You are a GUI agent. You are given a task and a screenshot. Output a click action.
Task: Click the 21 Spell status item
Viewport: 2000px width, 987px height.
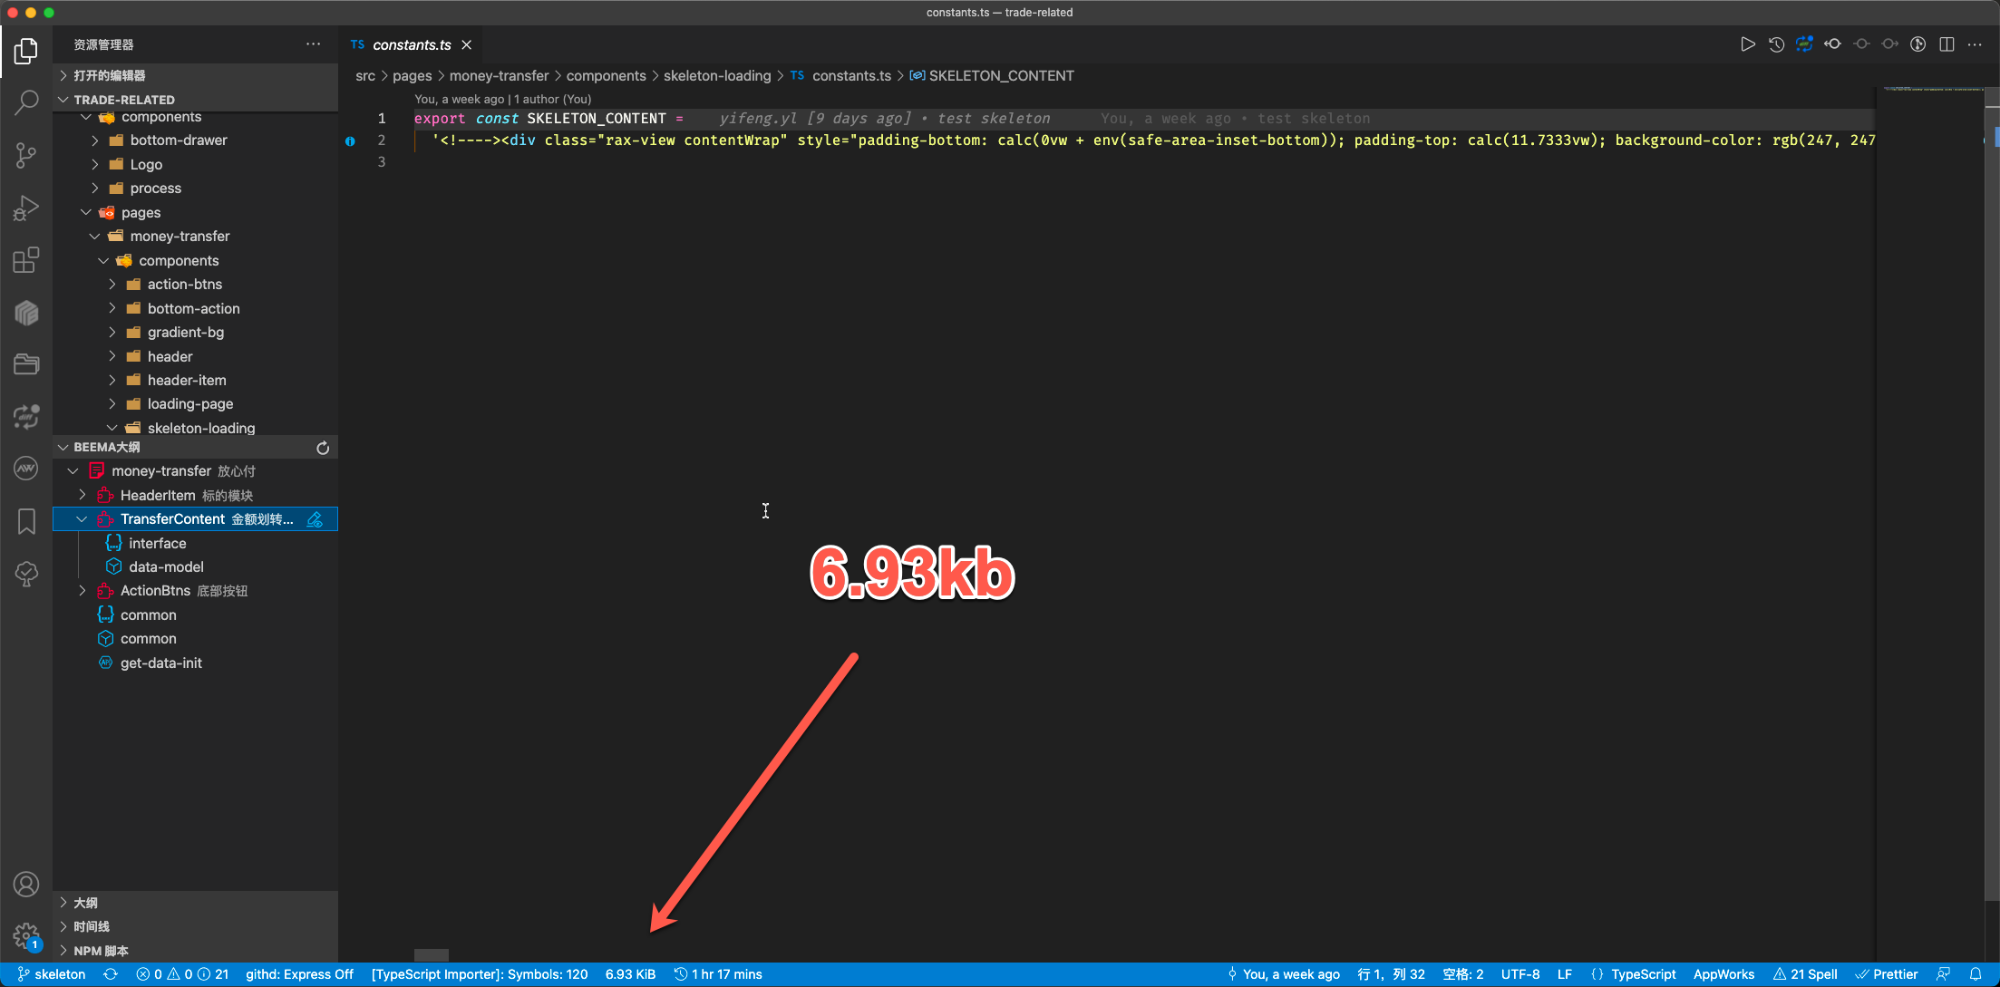click(x=1805, y=974)
